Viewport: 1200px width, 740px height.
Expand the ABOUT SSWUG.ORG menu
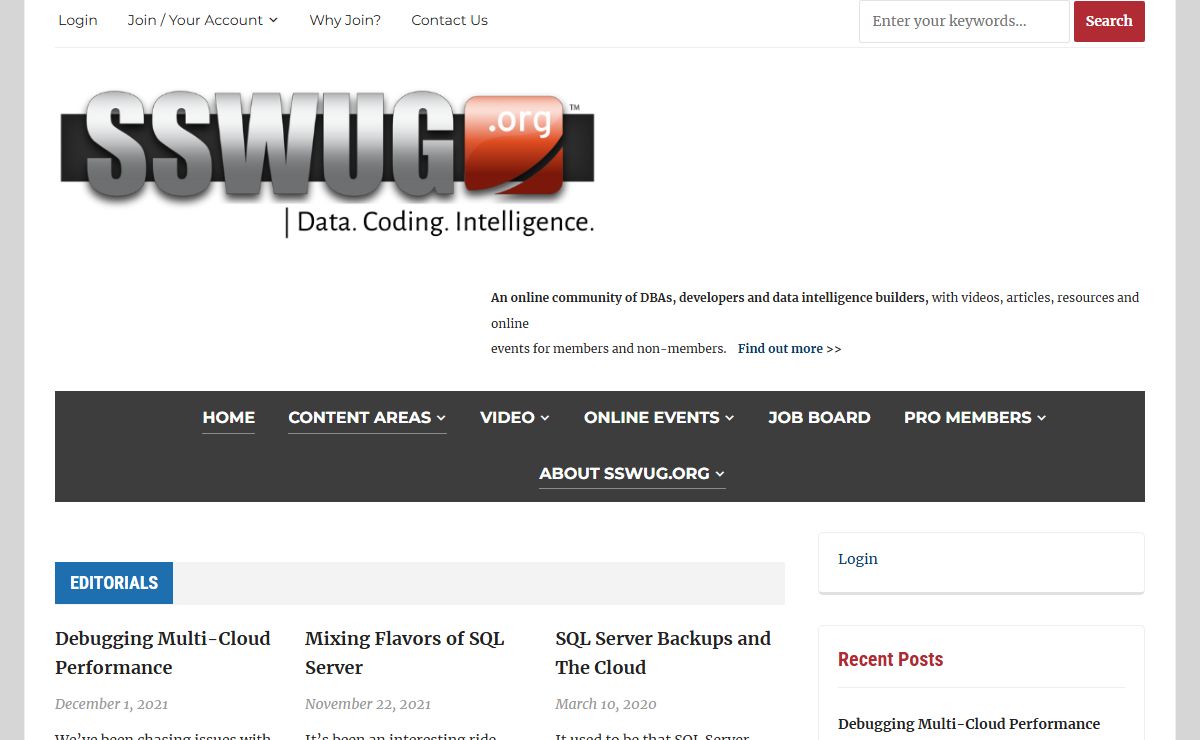click(x=632, y=474)
